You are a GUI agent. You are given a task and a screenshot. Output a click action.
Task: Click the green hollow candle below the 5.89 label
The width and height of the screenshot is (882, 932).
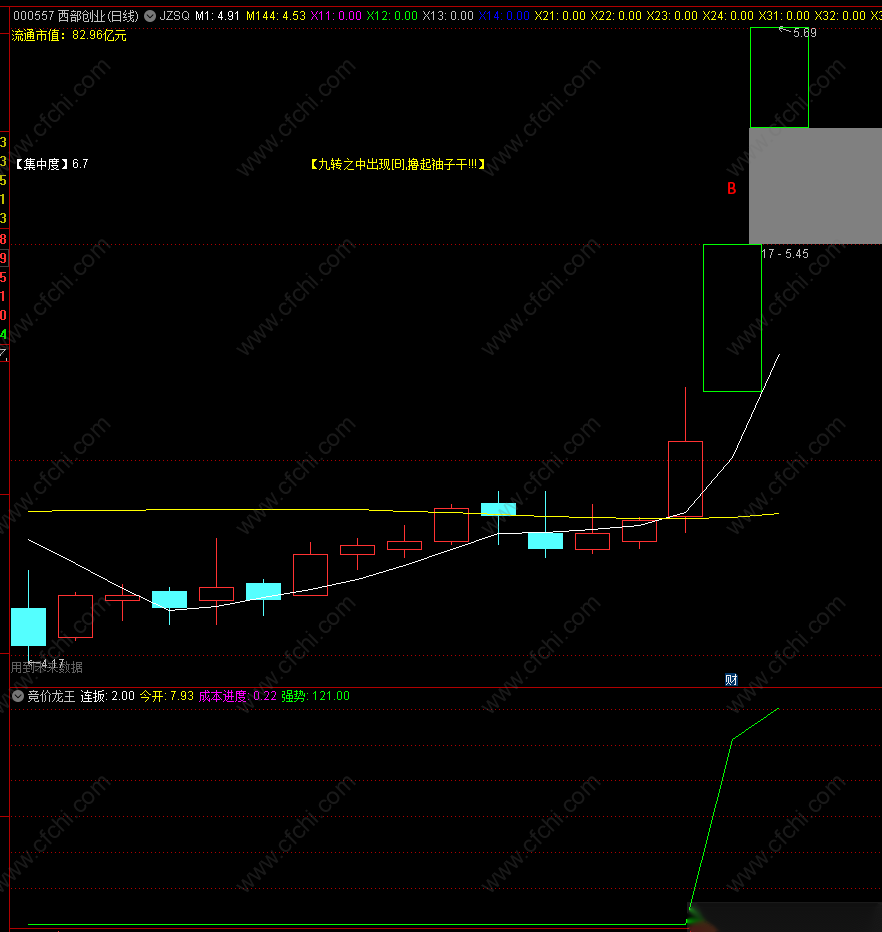tap(779, 77)
